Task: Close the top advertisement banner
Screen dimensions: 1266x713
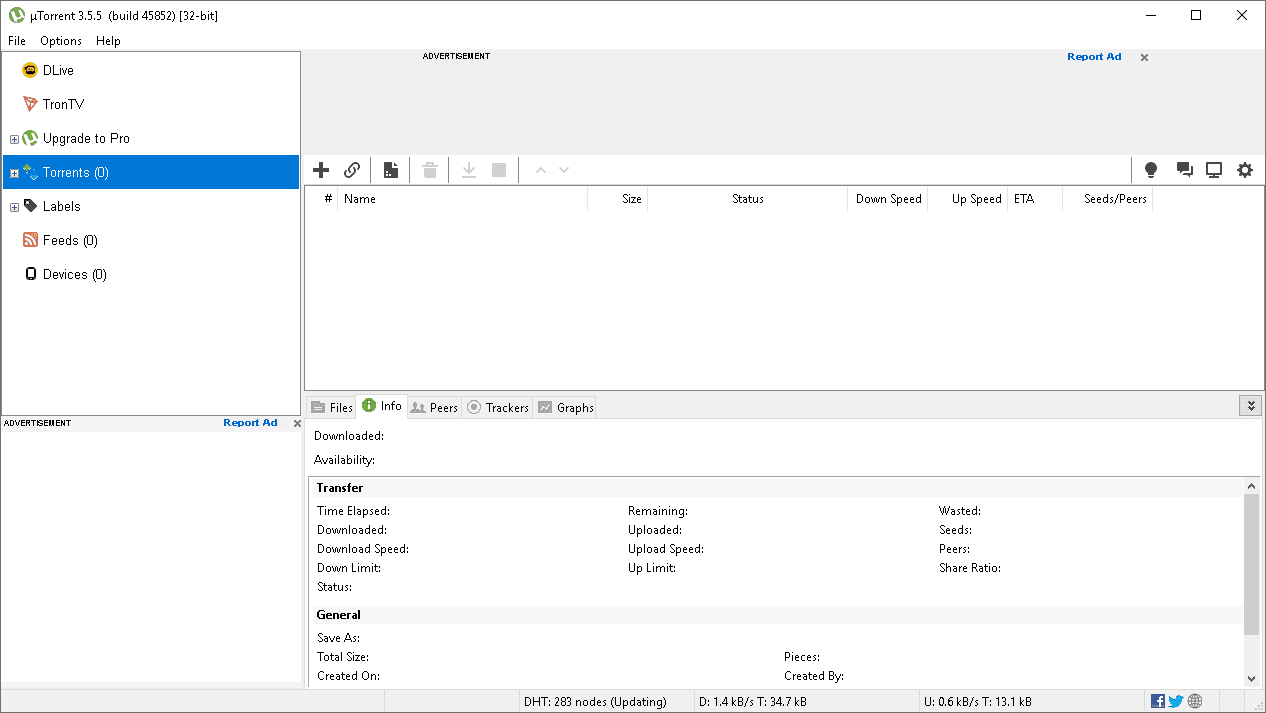Action: (1145, 58)
